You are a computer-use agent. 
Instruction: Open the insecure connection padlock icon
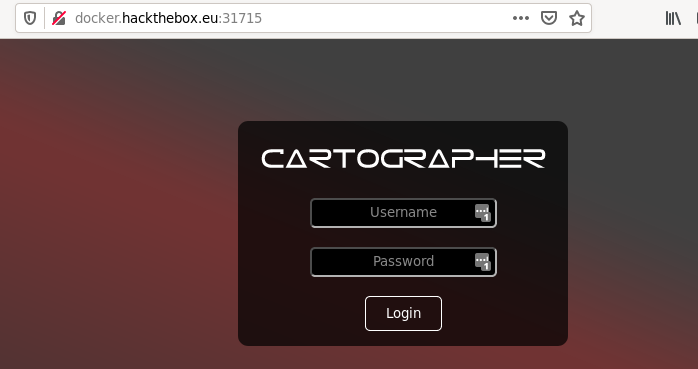point(59,18)
